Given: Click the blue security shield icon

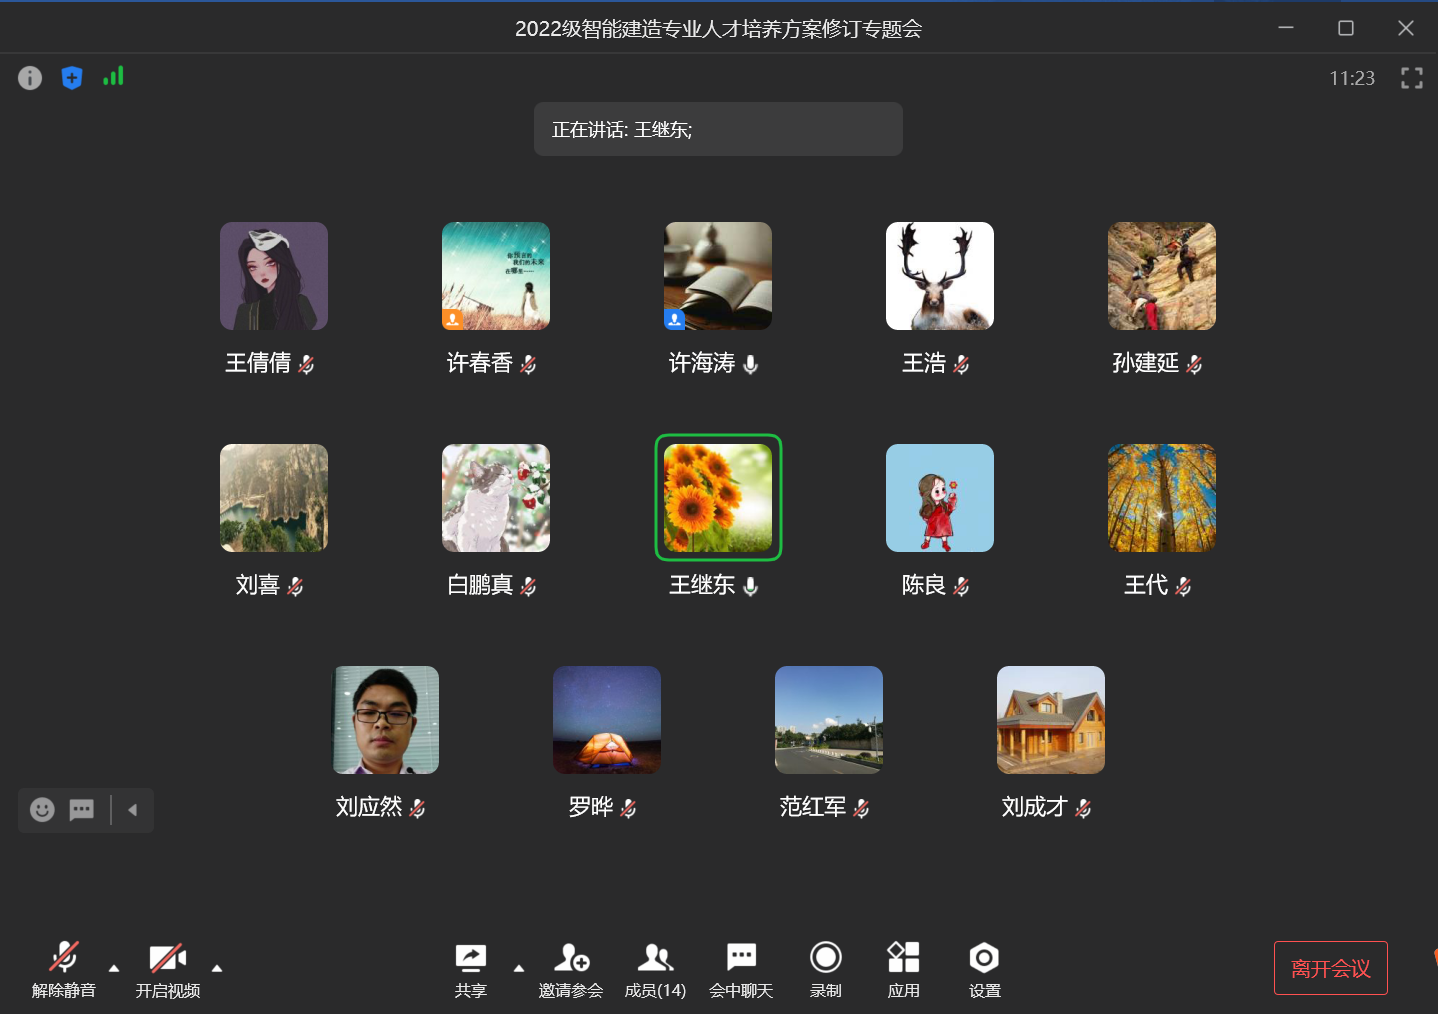Looking at the screenshot, I should tap(72, 78).
